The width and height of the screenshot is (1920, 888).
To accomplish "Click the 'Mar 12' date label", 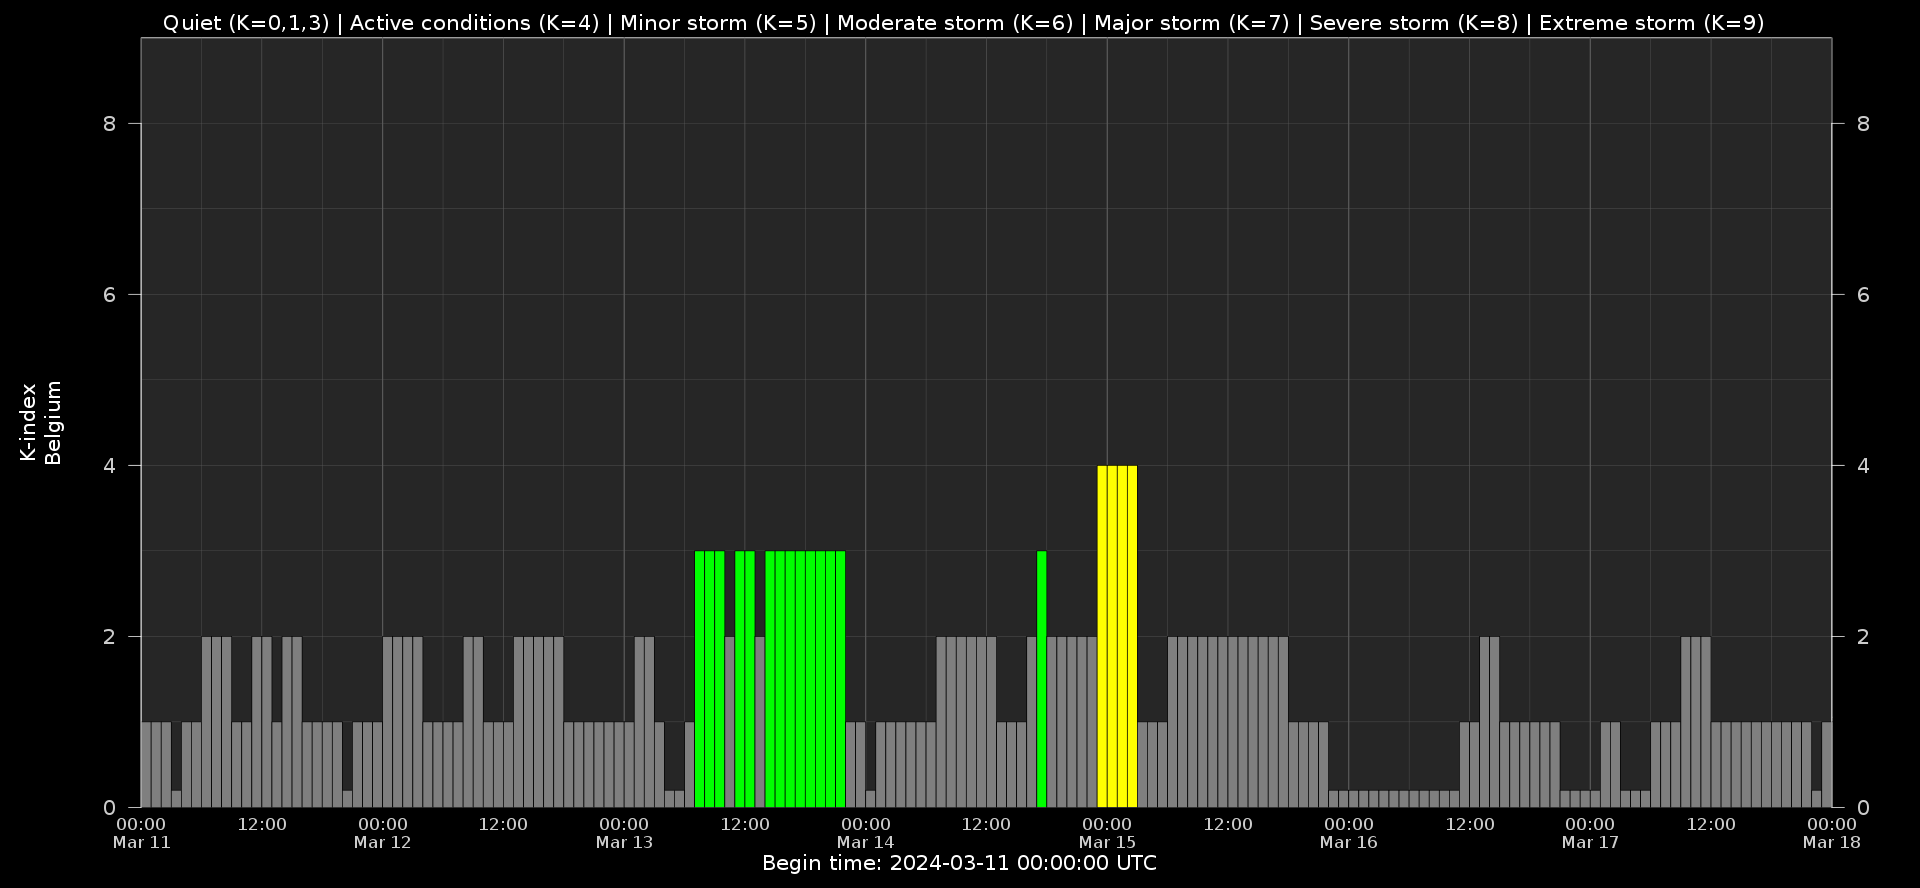I will (383, 842).
